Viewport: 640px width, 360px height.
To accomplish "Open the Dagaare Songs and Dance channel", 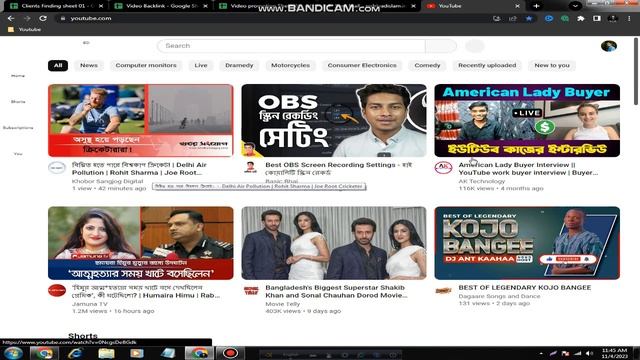I will click(499, 296).
